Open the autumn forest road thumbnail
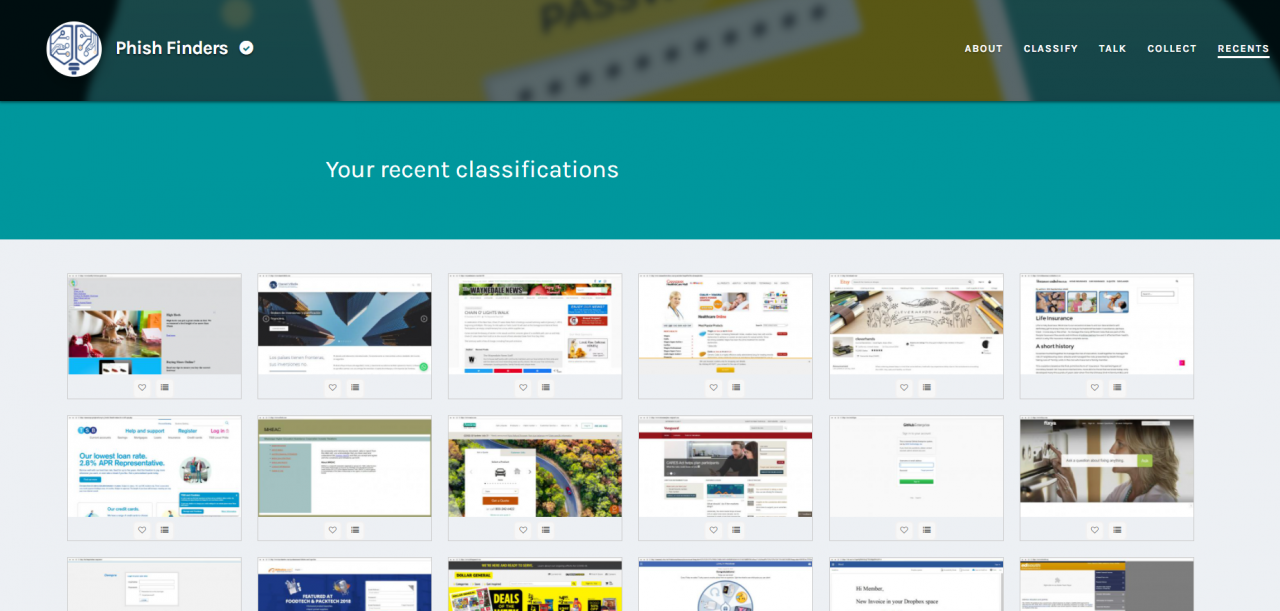The image size is (1280, 611). point(535,467)
